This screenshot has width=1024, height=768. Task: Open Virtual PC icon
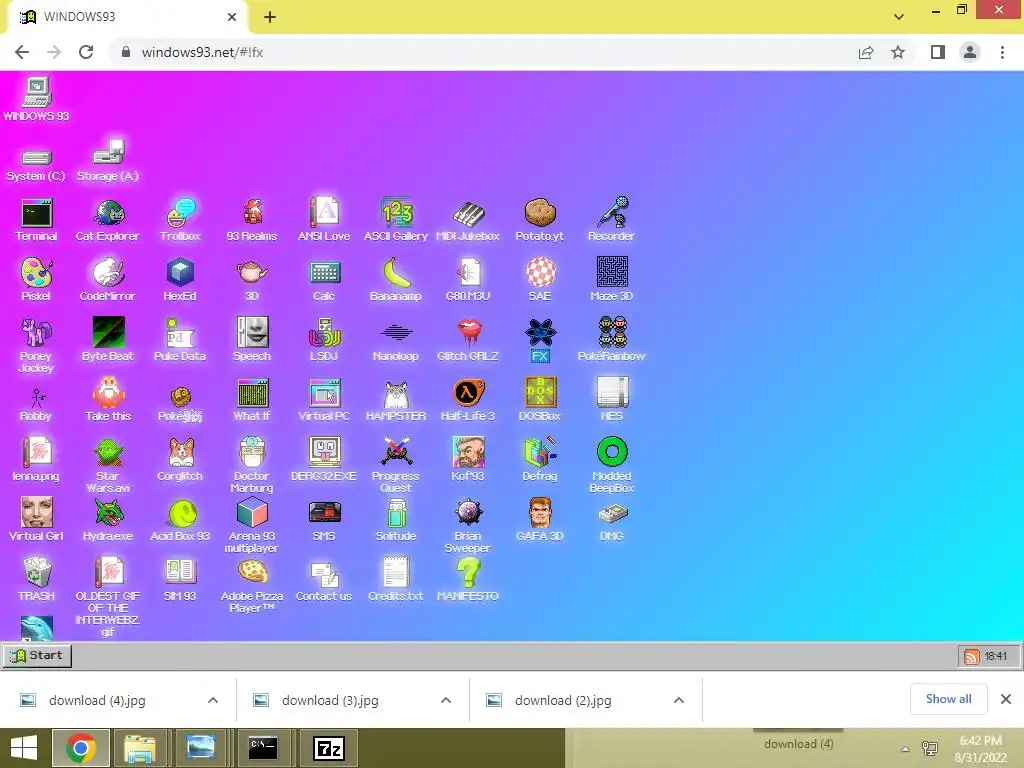[324, 400]
